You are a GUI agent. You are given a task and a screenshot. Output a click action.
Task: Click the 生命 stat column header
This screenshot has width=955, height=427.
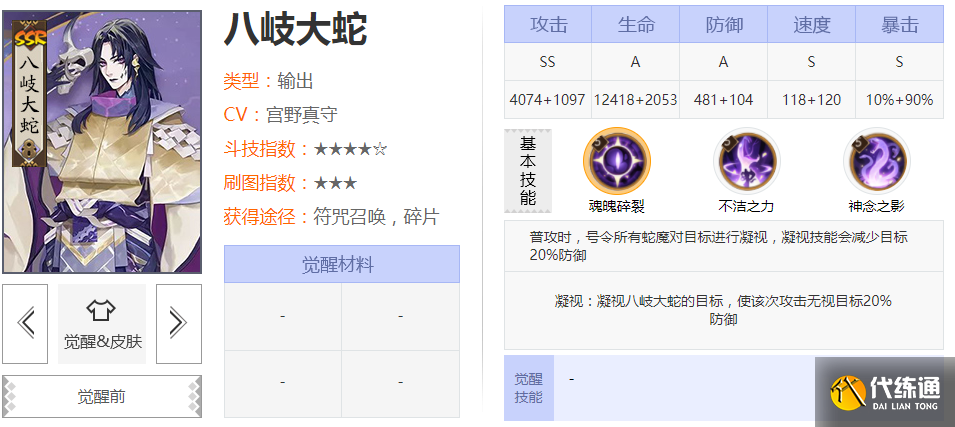click(635, 25)
